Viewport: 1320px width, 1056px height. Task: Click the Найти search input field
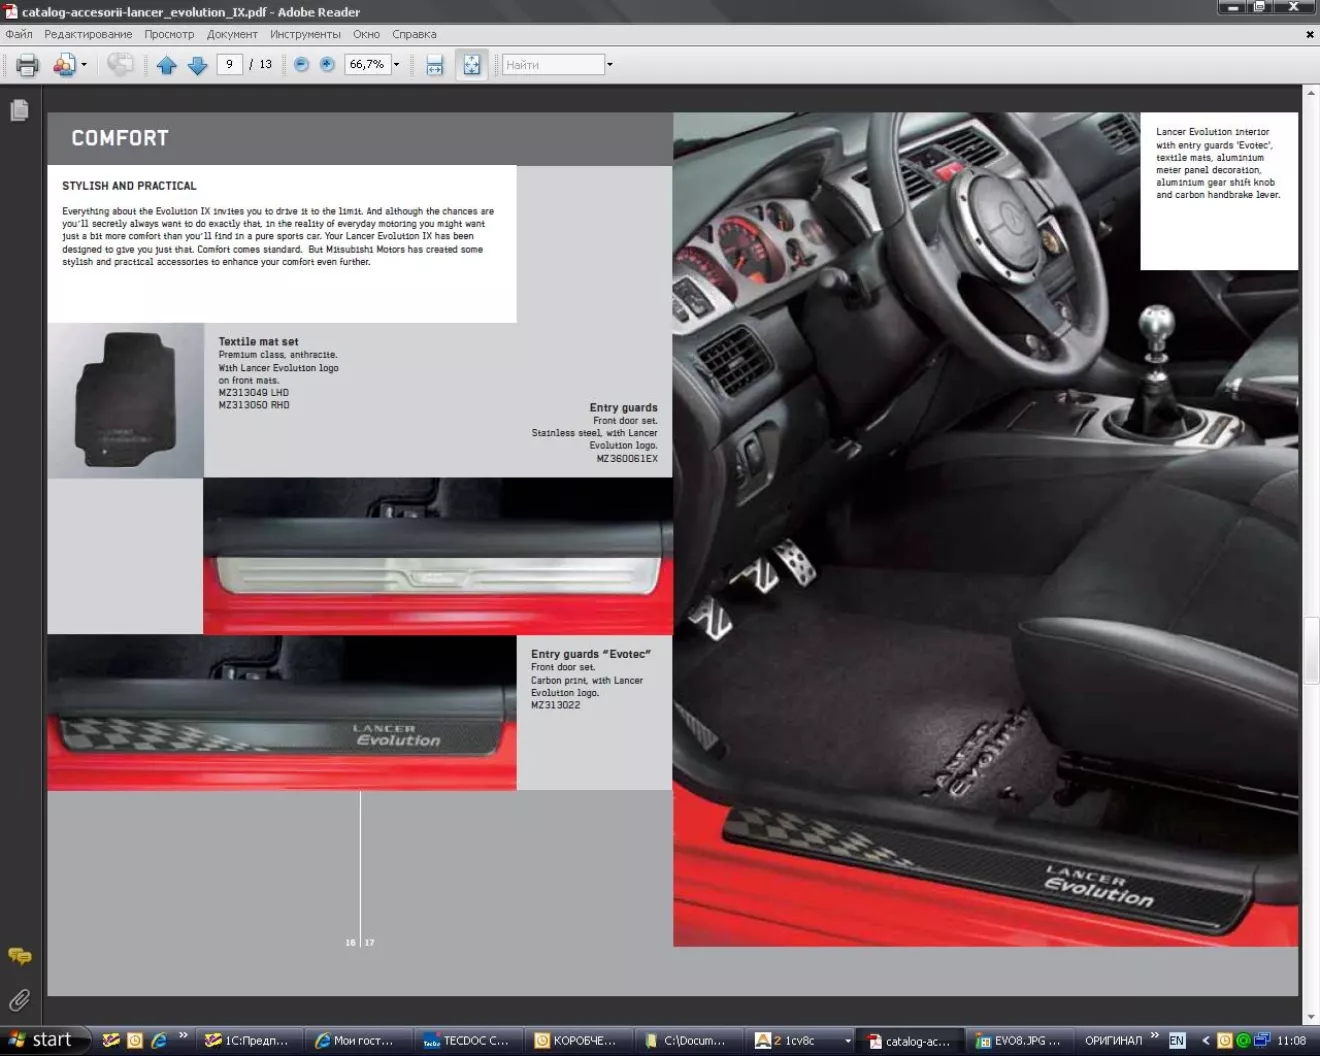pyautogui.click(x=553, y=65)
